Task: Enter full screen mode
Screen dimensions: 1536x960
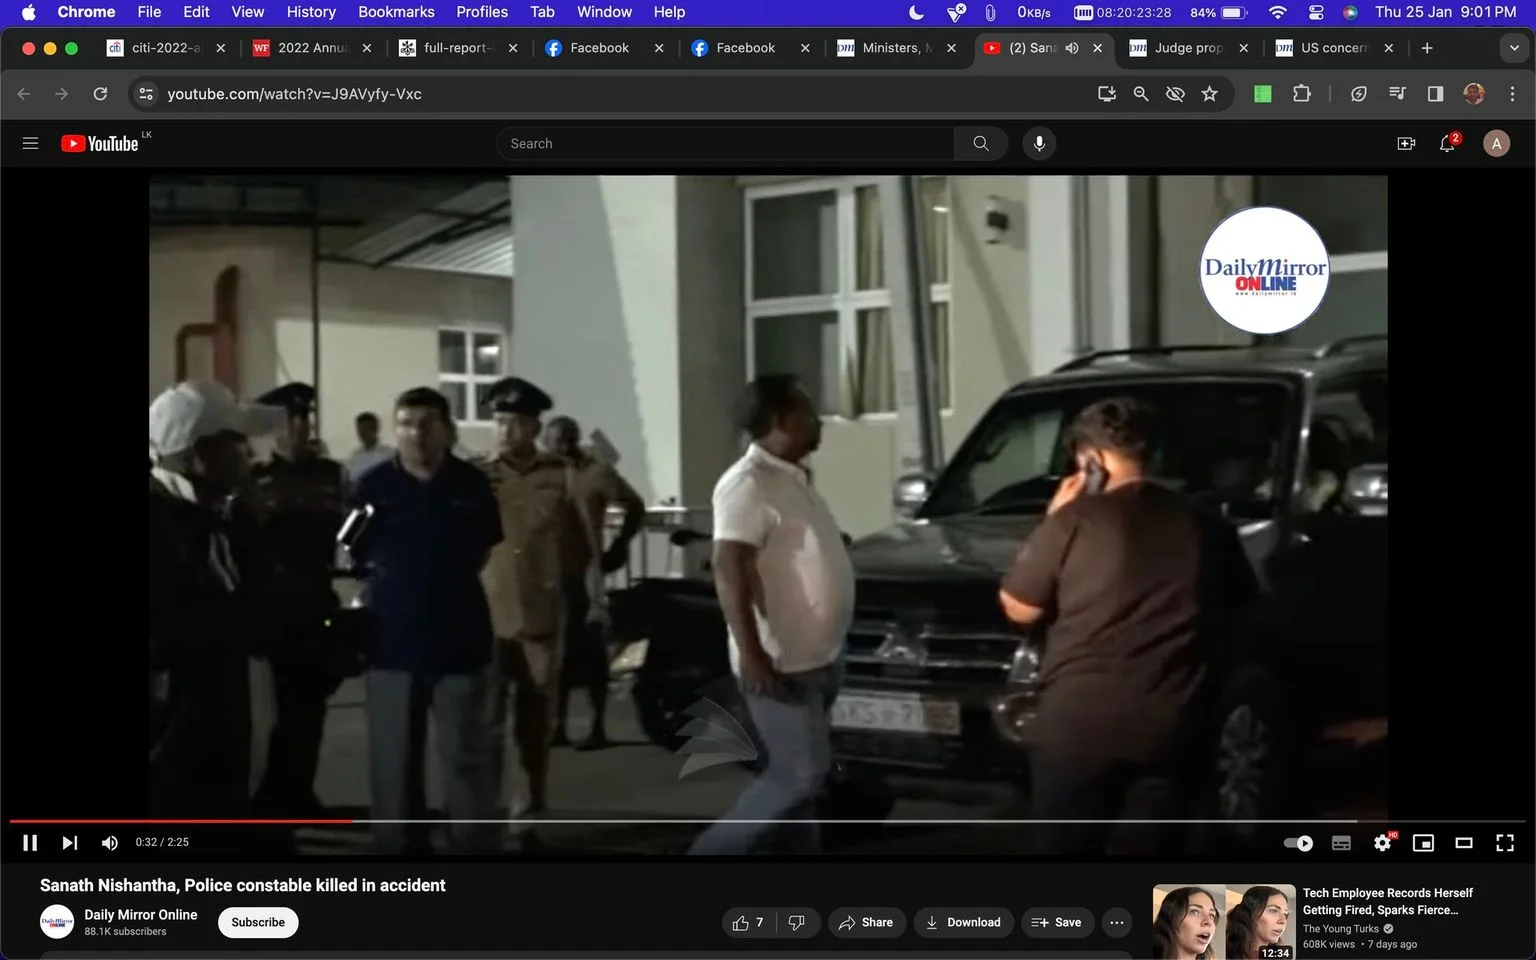Action: 1505,843
